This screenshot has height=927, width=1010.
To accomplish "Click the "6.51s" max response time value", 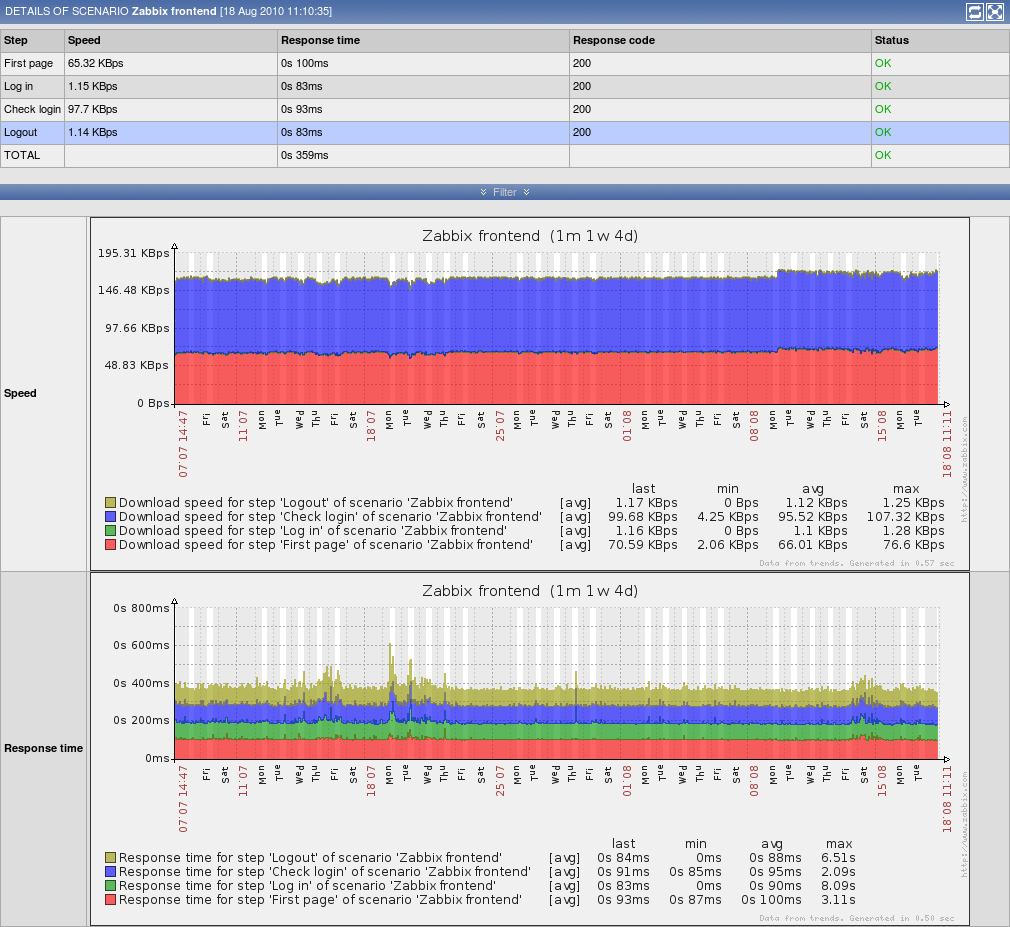I will click(x=838, y=857).
